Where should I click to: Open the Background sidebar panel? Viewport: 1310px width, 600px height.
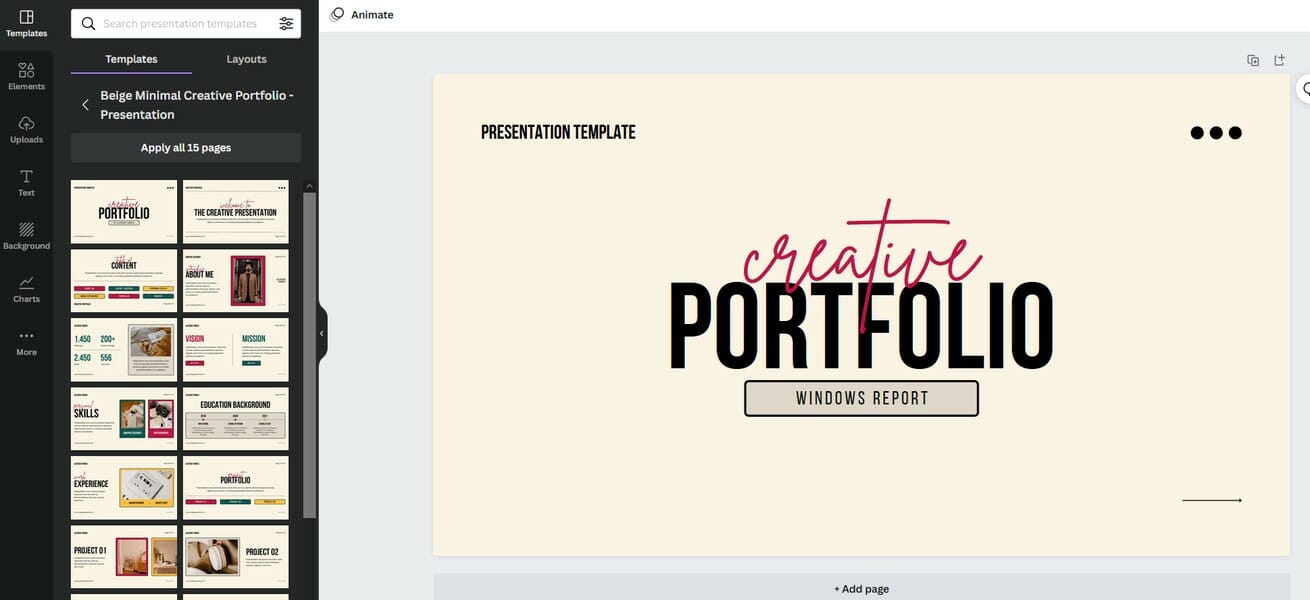click(26, 236)
